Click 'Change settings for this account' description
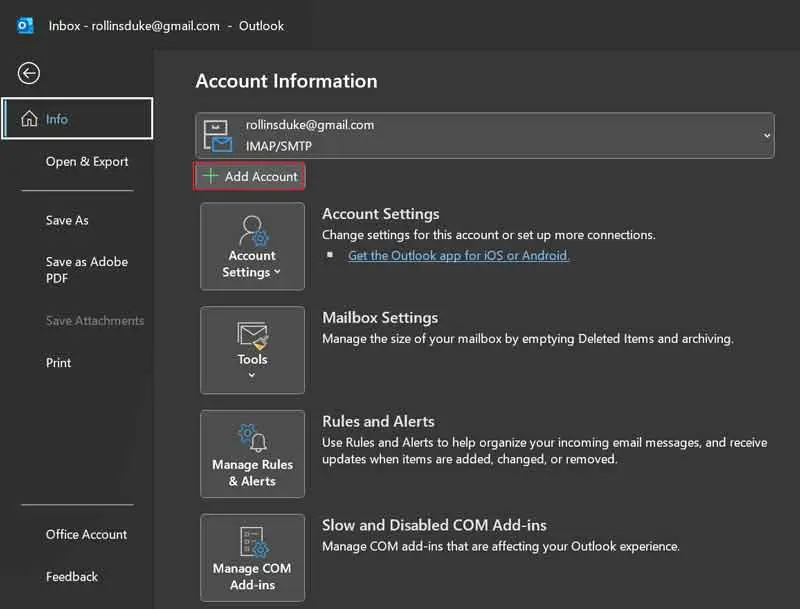The image size is (800, 609). coord(488,235)
